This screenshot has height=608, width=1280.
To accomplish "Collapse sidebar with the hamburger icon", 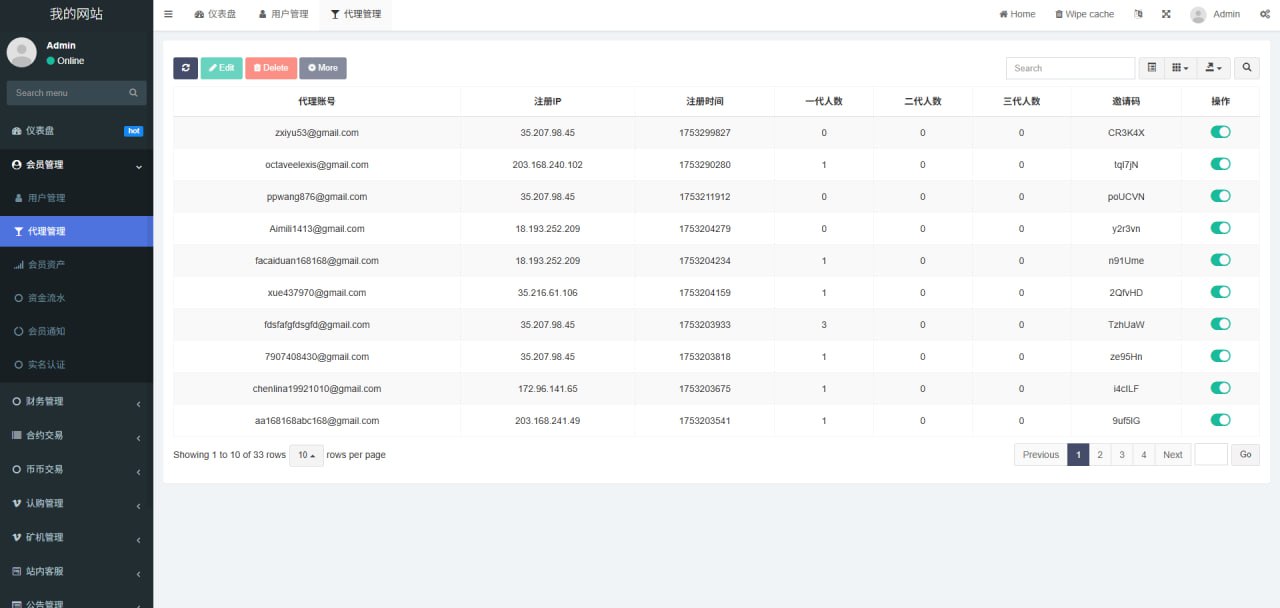I will point(168,14).
